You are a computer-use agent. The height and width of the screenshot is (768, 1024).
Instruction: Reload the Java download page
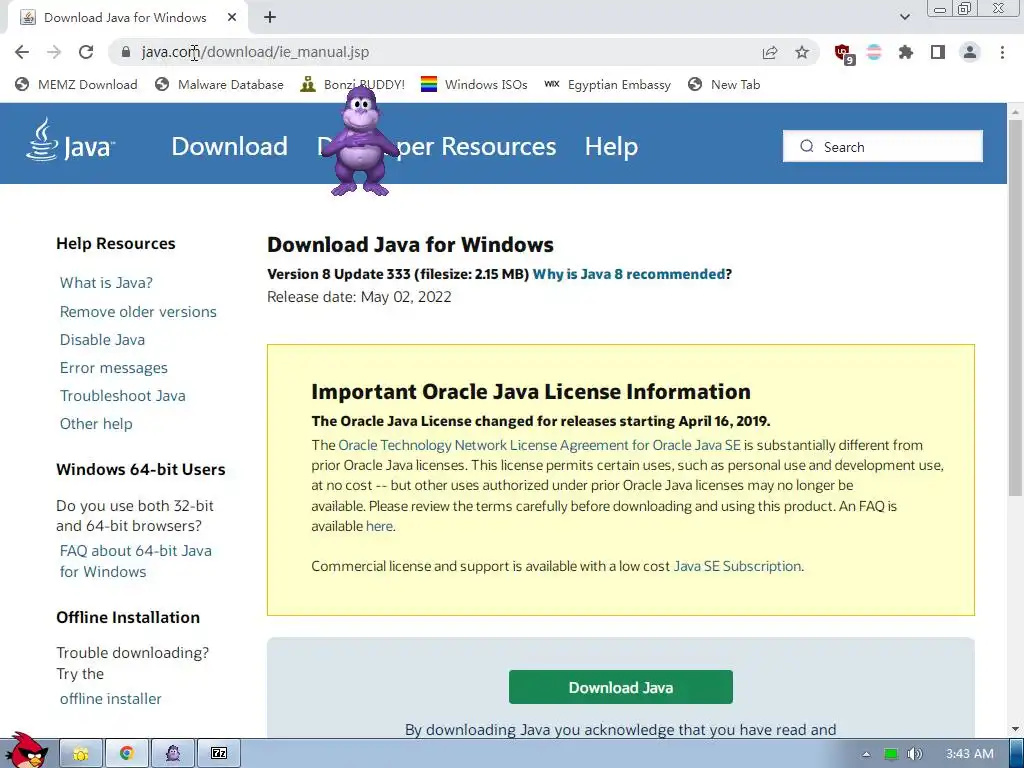86,52
